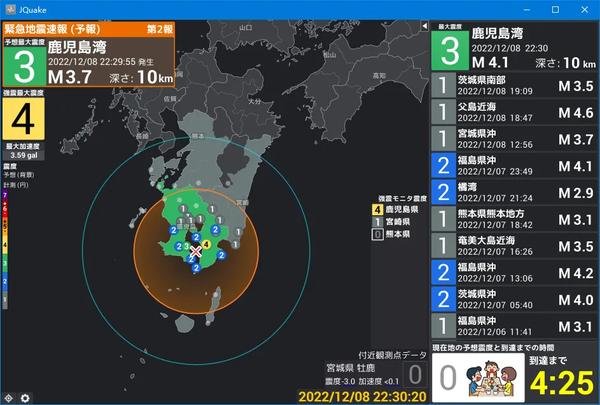Click the 付近観測点データ heading

coord(392,355)
